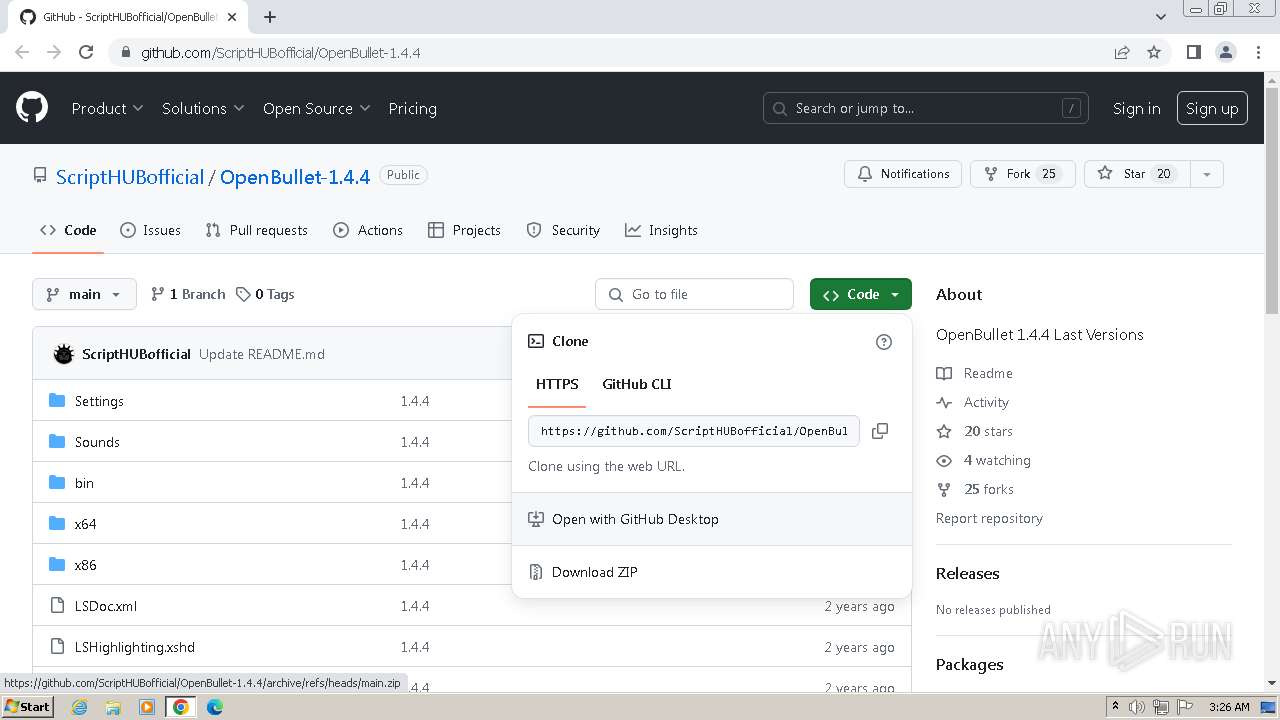Reload the page in Chrome
This screenshot has height=720, width=1280.
[x=86, y=52]
